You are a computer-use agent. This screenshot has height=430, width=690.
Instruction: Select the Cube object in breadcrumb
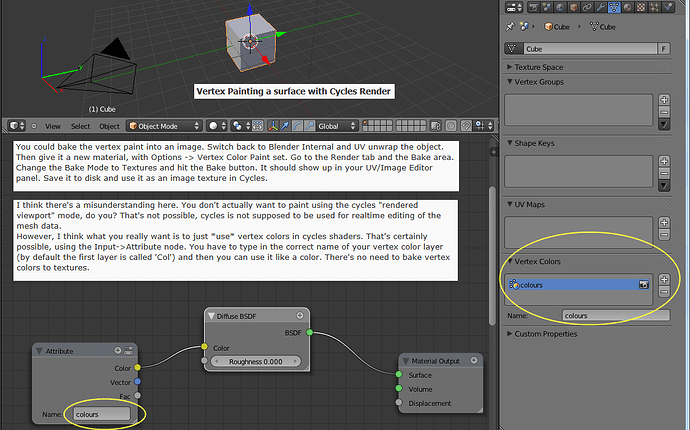pyautogui.click(x=557, y=27)
